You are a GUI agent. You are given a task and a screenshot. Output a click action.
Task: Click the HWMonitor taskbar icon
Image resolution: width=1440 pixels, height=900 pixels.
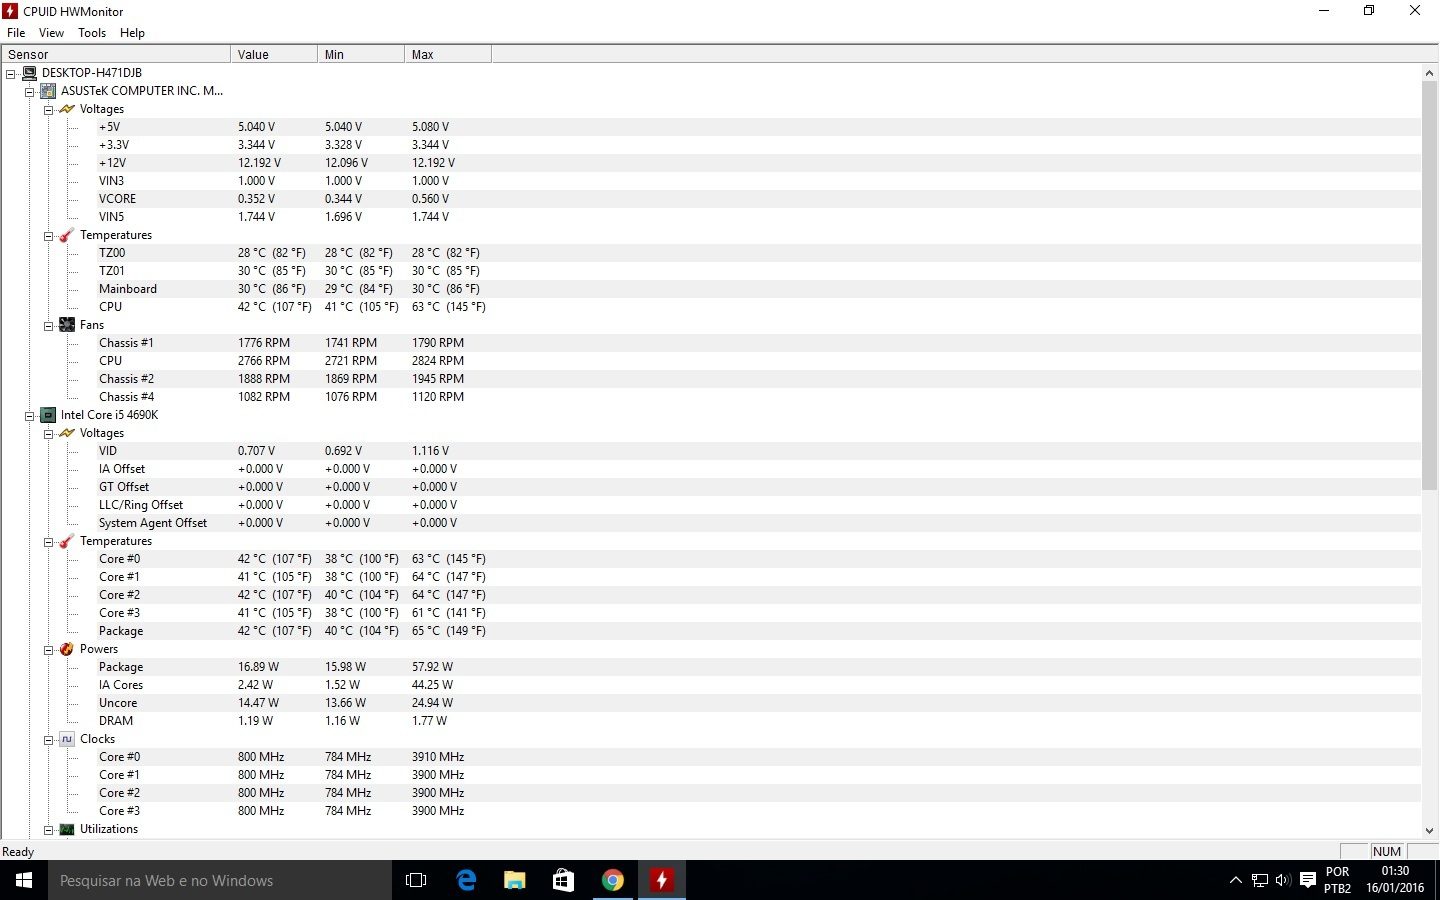click(662, 880)
